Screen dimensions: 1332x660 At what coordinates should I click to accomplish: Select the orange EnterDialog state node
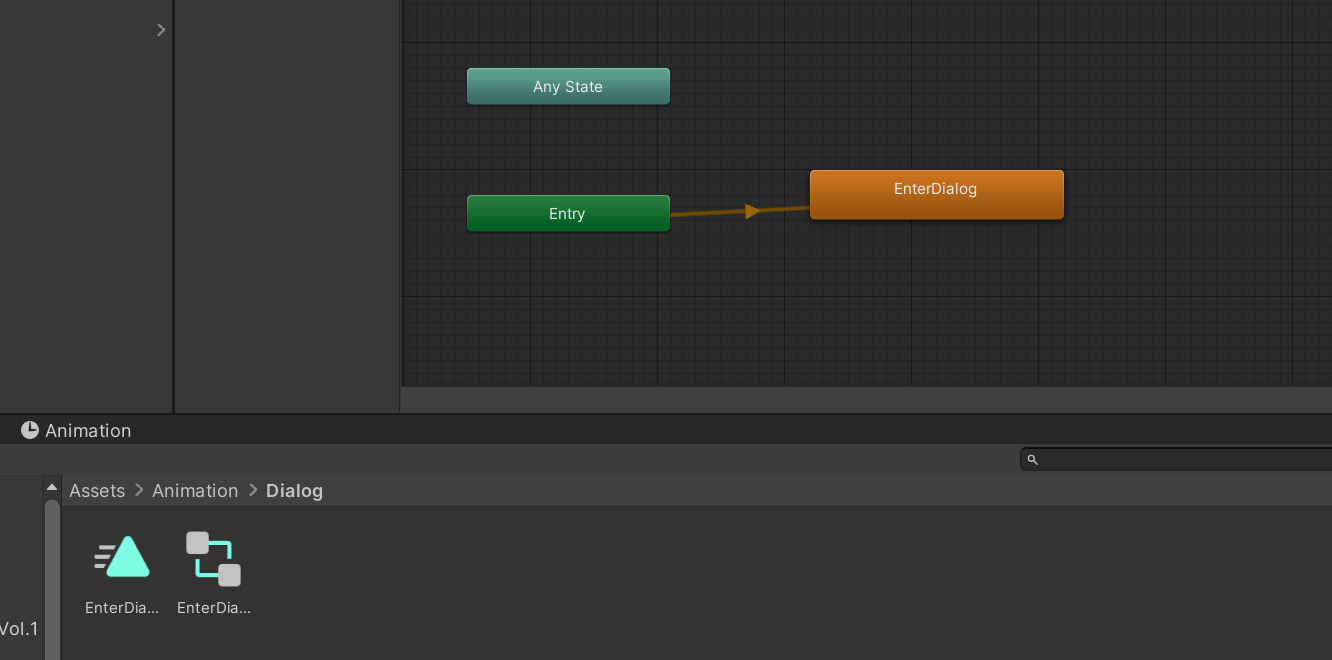936,194
